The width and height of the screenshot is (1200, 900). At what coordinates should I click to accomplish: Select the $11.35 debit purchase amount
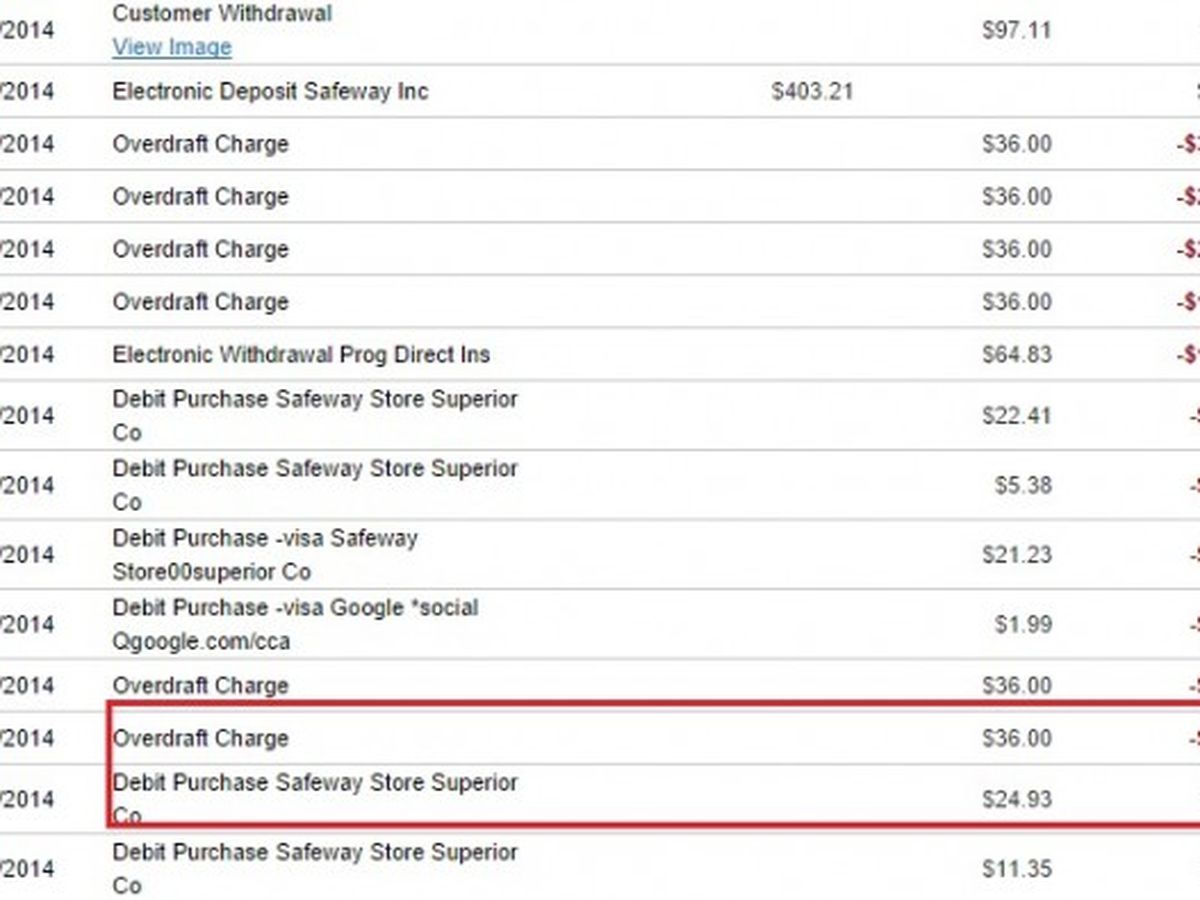(x=1016, y=869)
